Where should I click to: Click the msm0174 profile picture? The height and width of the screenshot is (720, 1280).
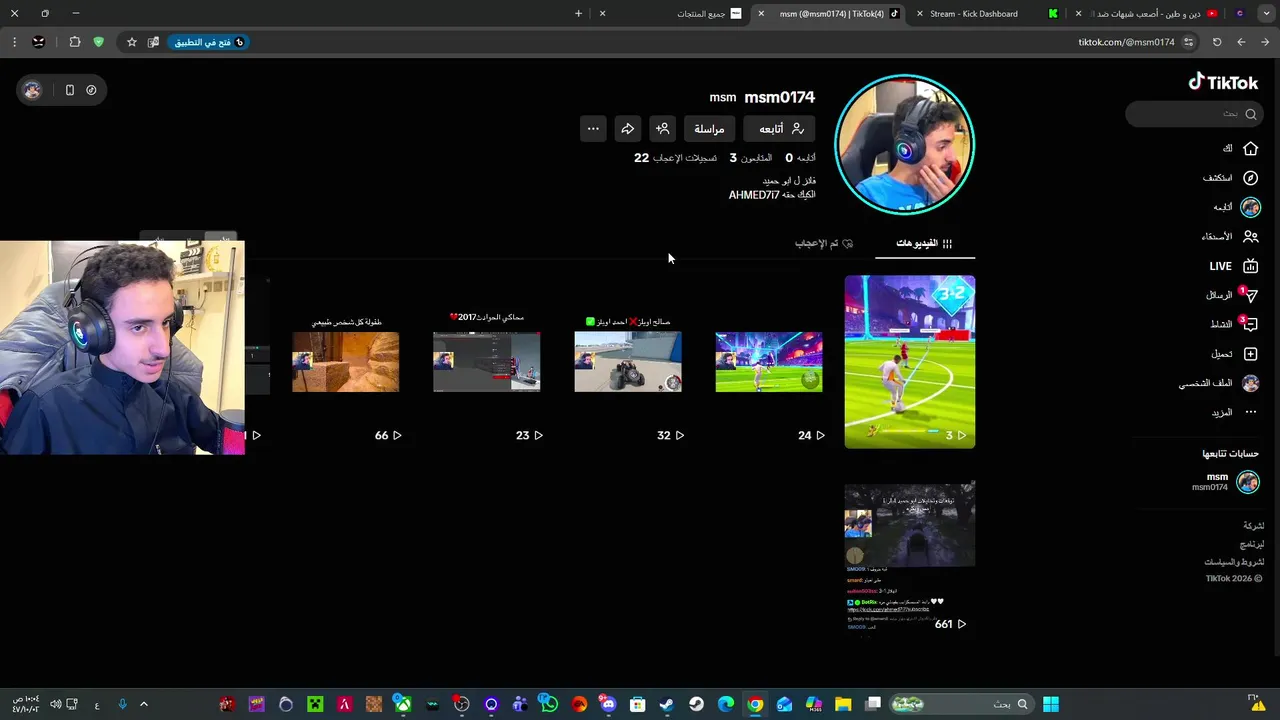click(x=905, y=145)
